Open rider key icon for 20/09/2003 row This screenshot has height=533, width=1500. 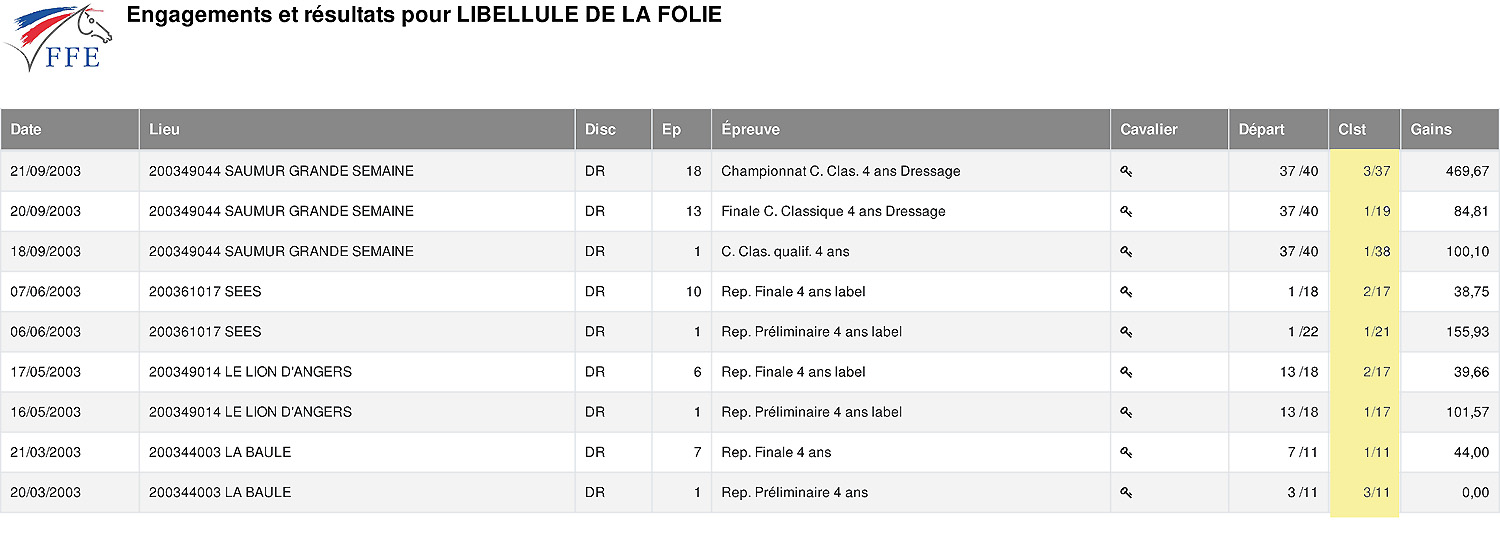click(1126, 212)
